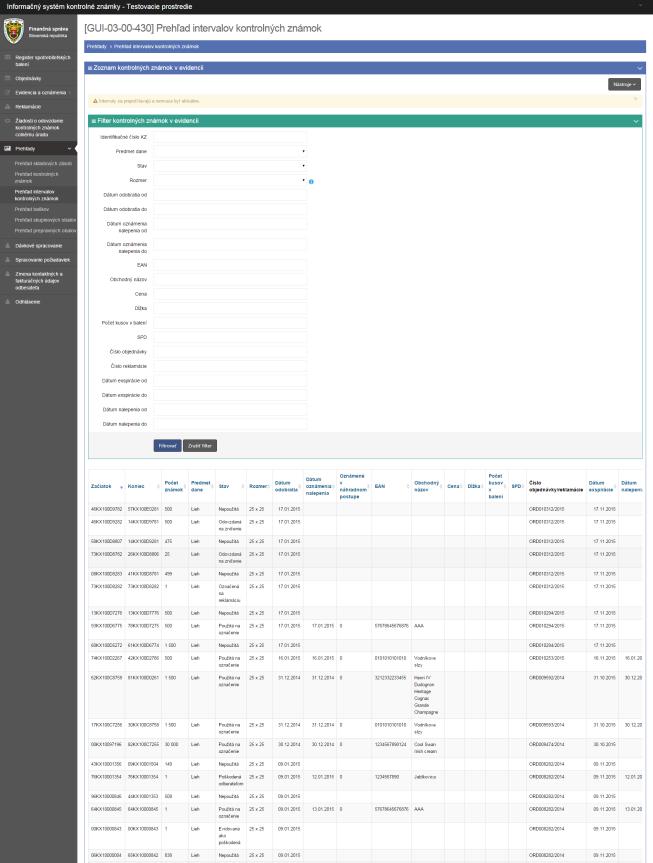Click Označená na reklamáciu status cell
This screenshot has height=863, width=653.
[x=230, y=593]
